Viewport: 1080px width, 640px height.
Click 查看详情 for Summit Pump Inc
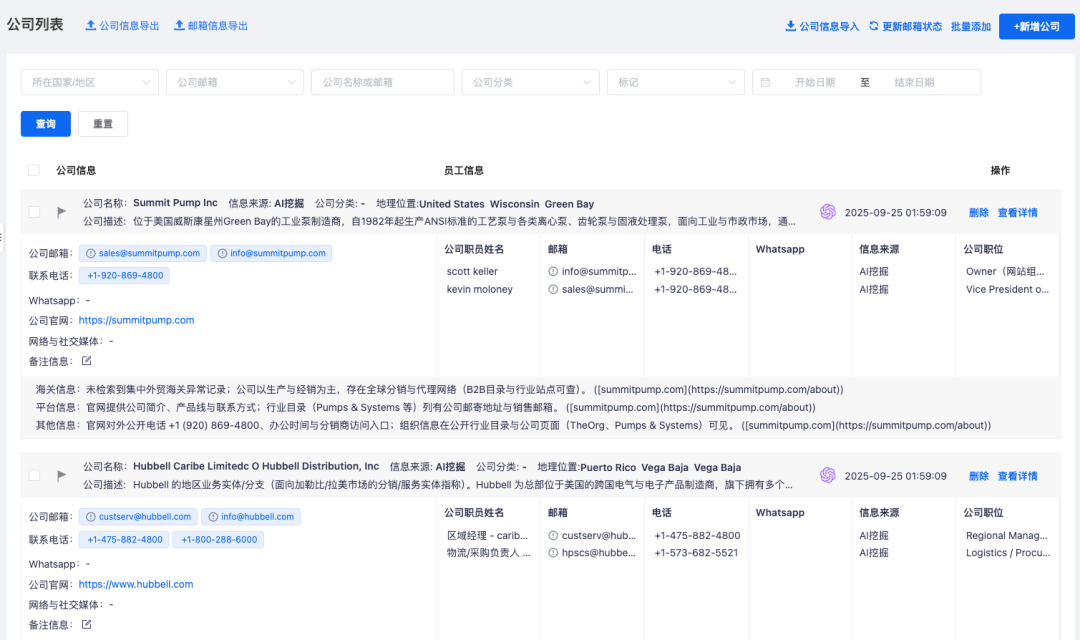pyautogui.click(x=1017, y=212)
